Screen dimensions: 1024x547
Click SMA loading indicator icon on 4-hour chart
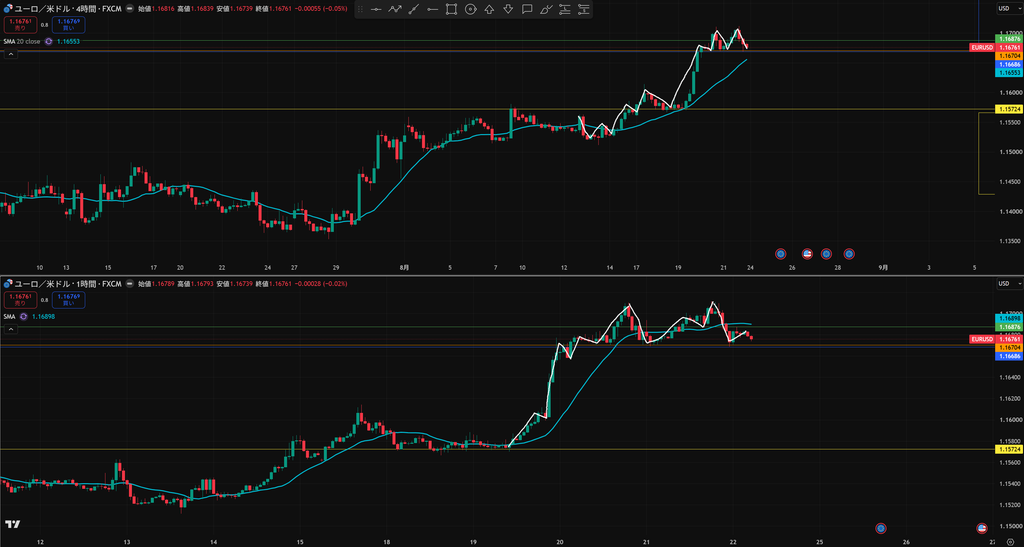click(48, 41)
